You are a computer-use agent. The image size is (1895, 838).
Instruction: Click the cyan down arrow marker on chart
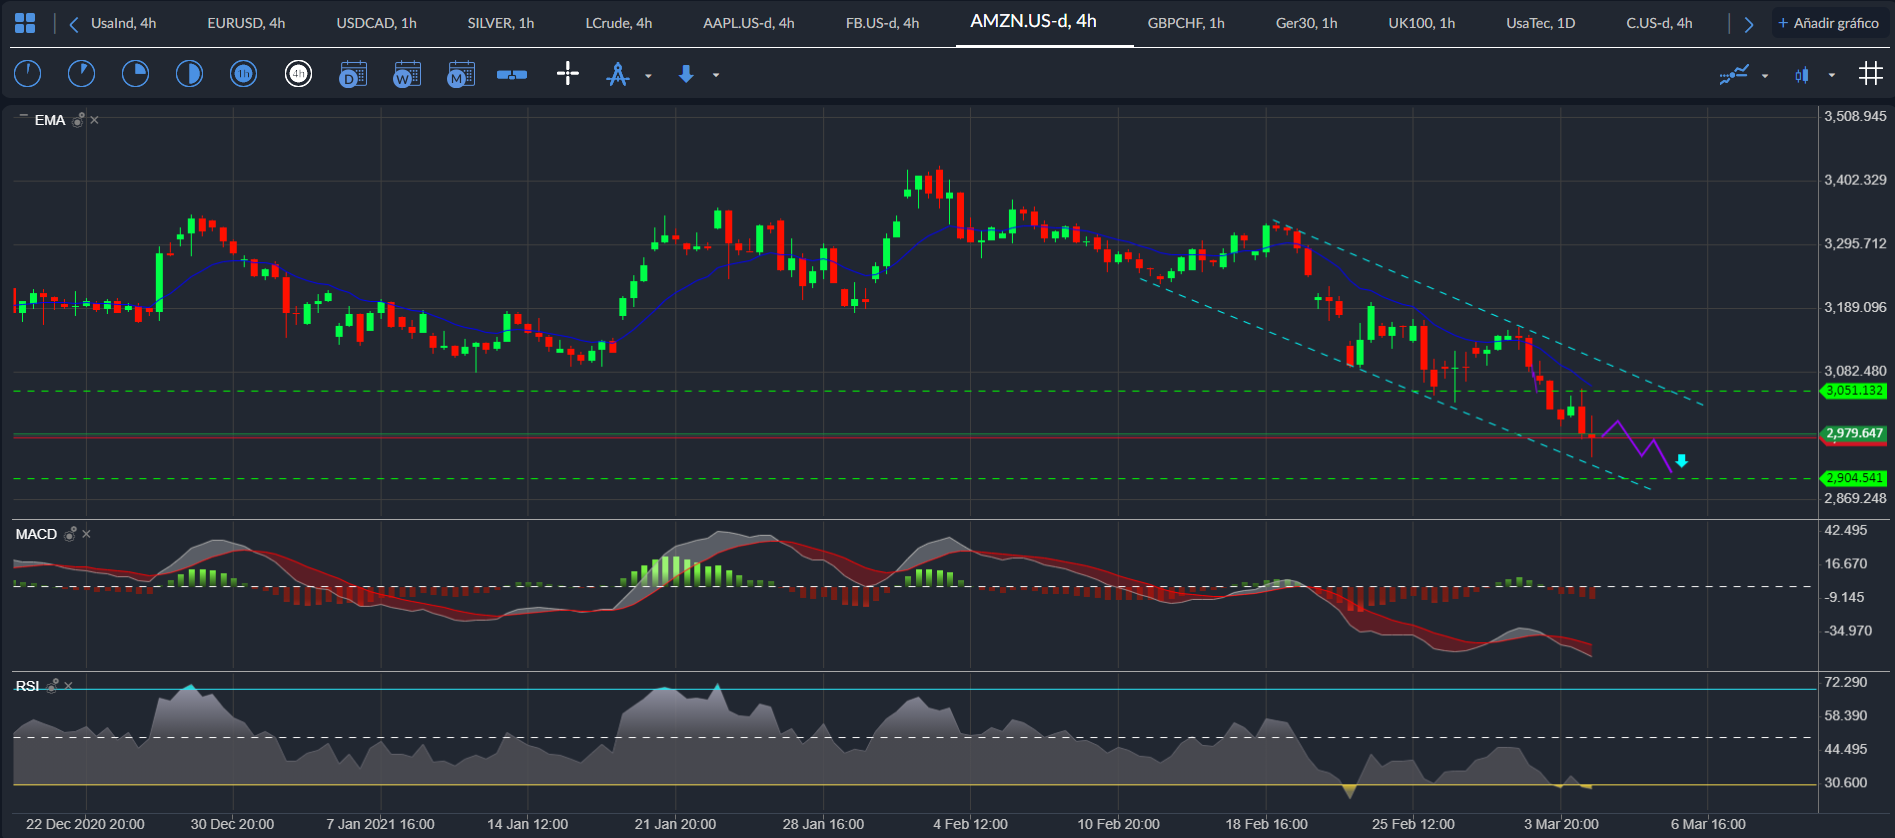point(1682,461)
